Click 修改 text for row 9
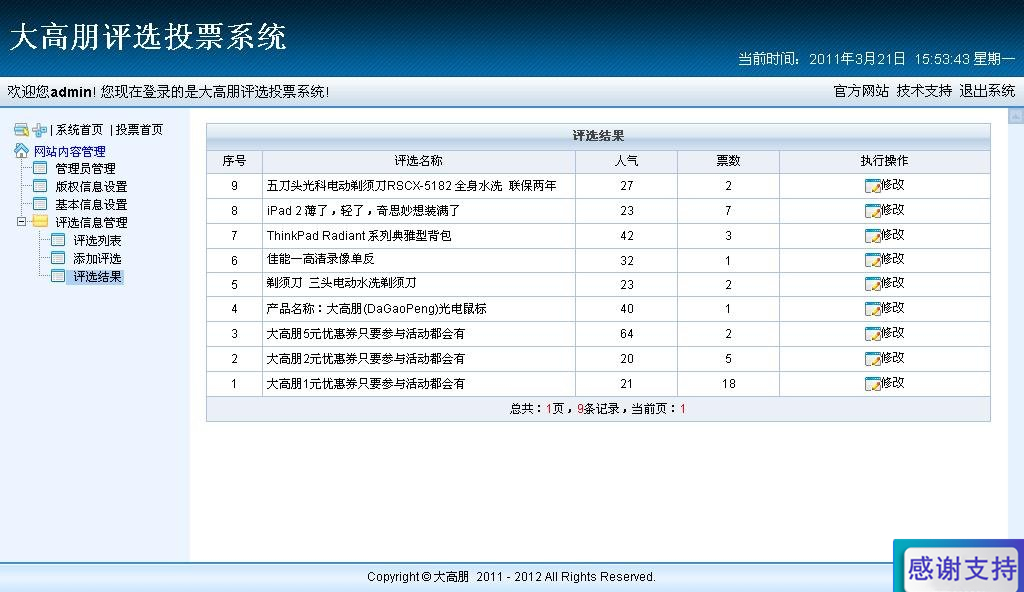The width and height of the screenshot is (1024, 592). point(893,185)
